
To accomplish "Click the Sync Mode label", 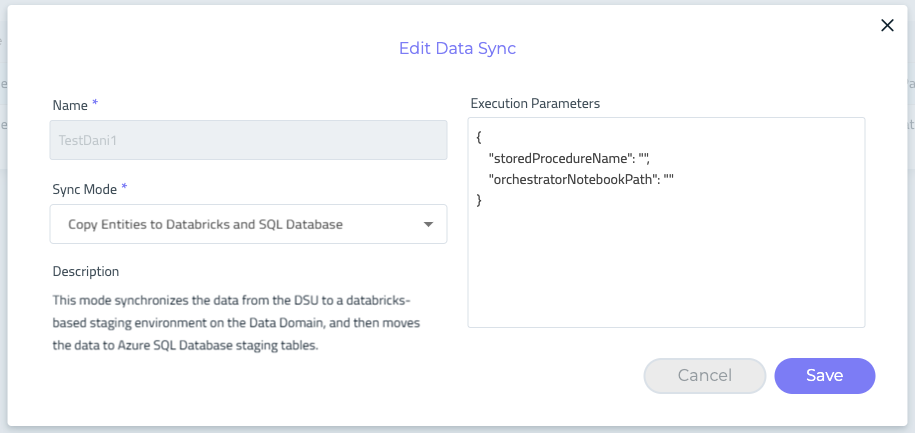I will click(84, 188).
